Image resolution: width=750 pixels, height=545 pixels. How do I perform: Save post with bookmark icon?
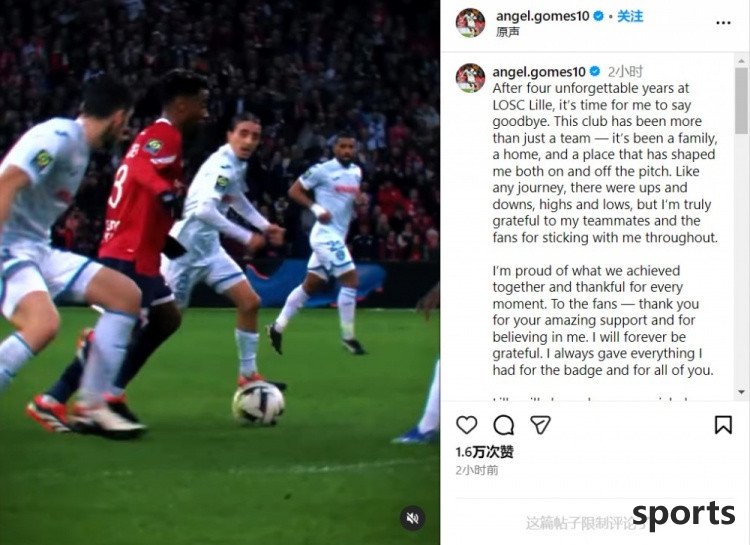tap(723, 425)
